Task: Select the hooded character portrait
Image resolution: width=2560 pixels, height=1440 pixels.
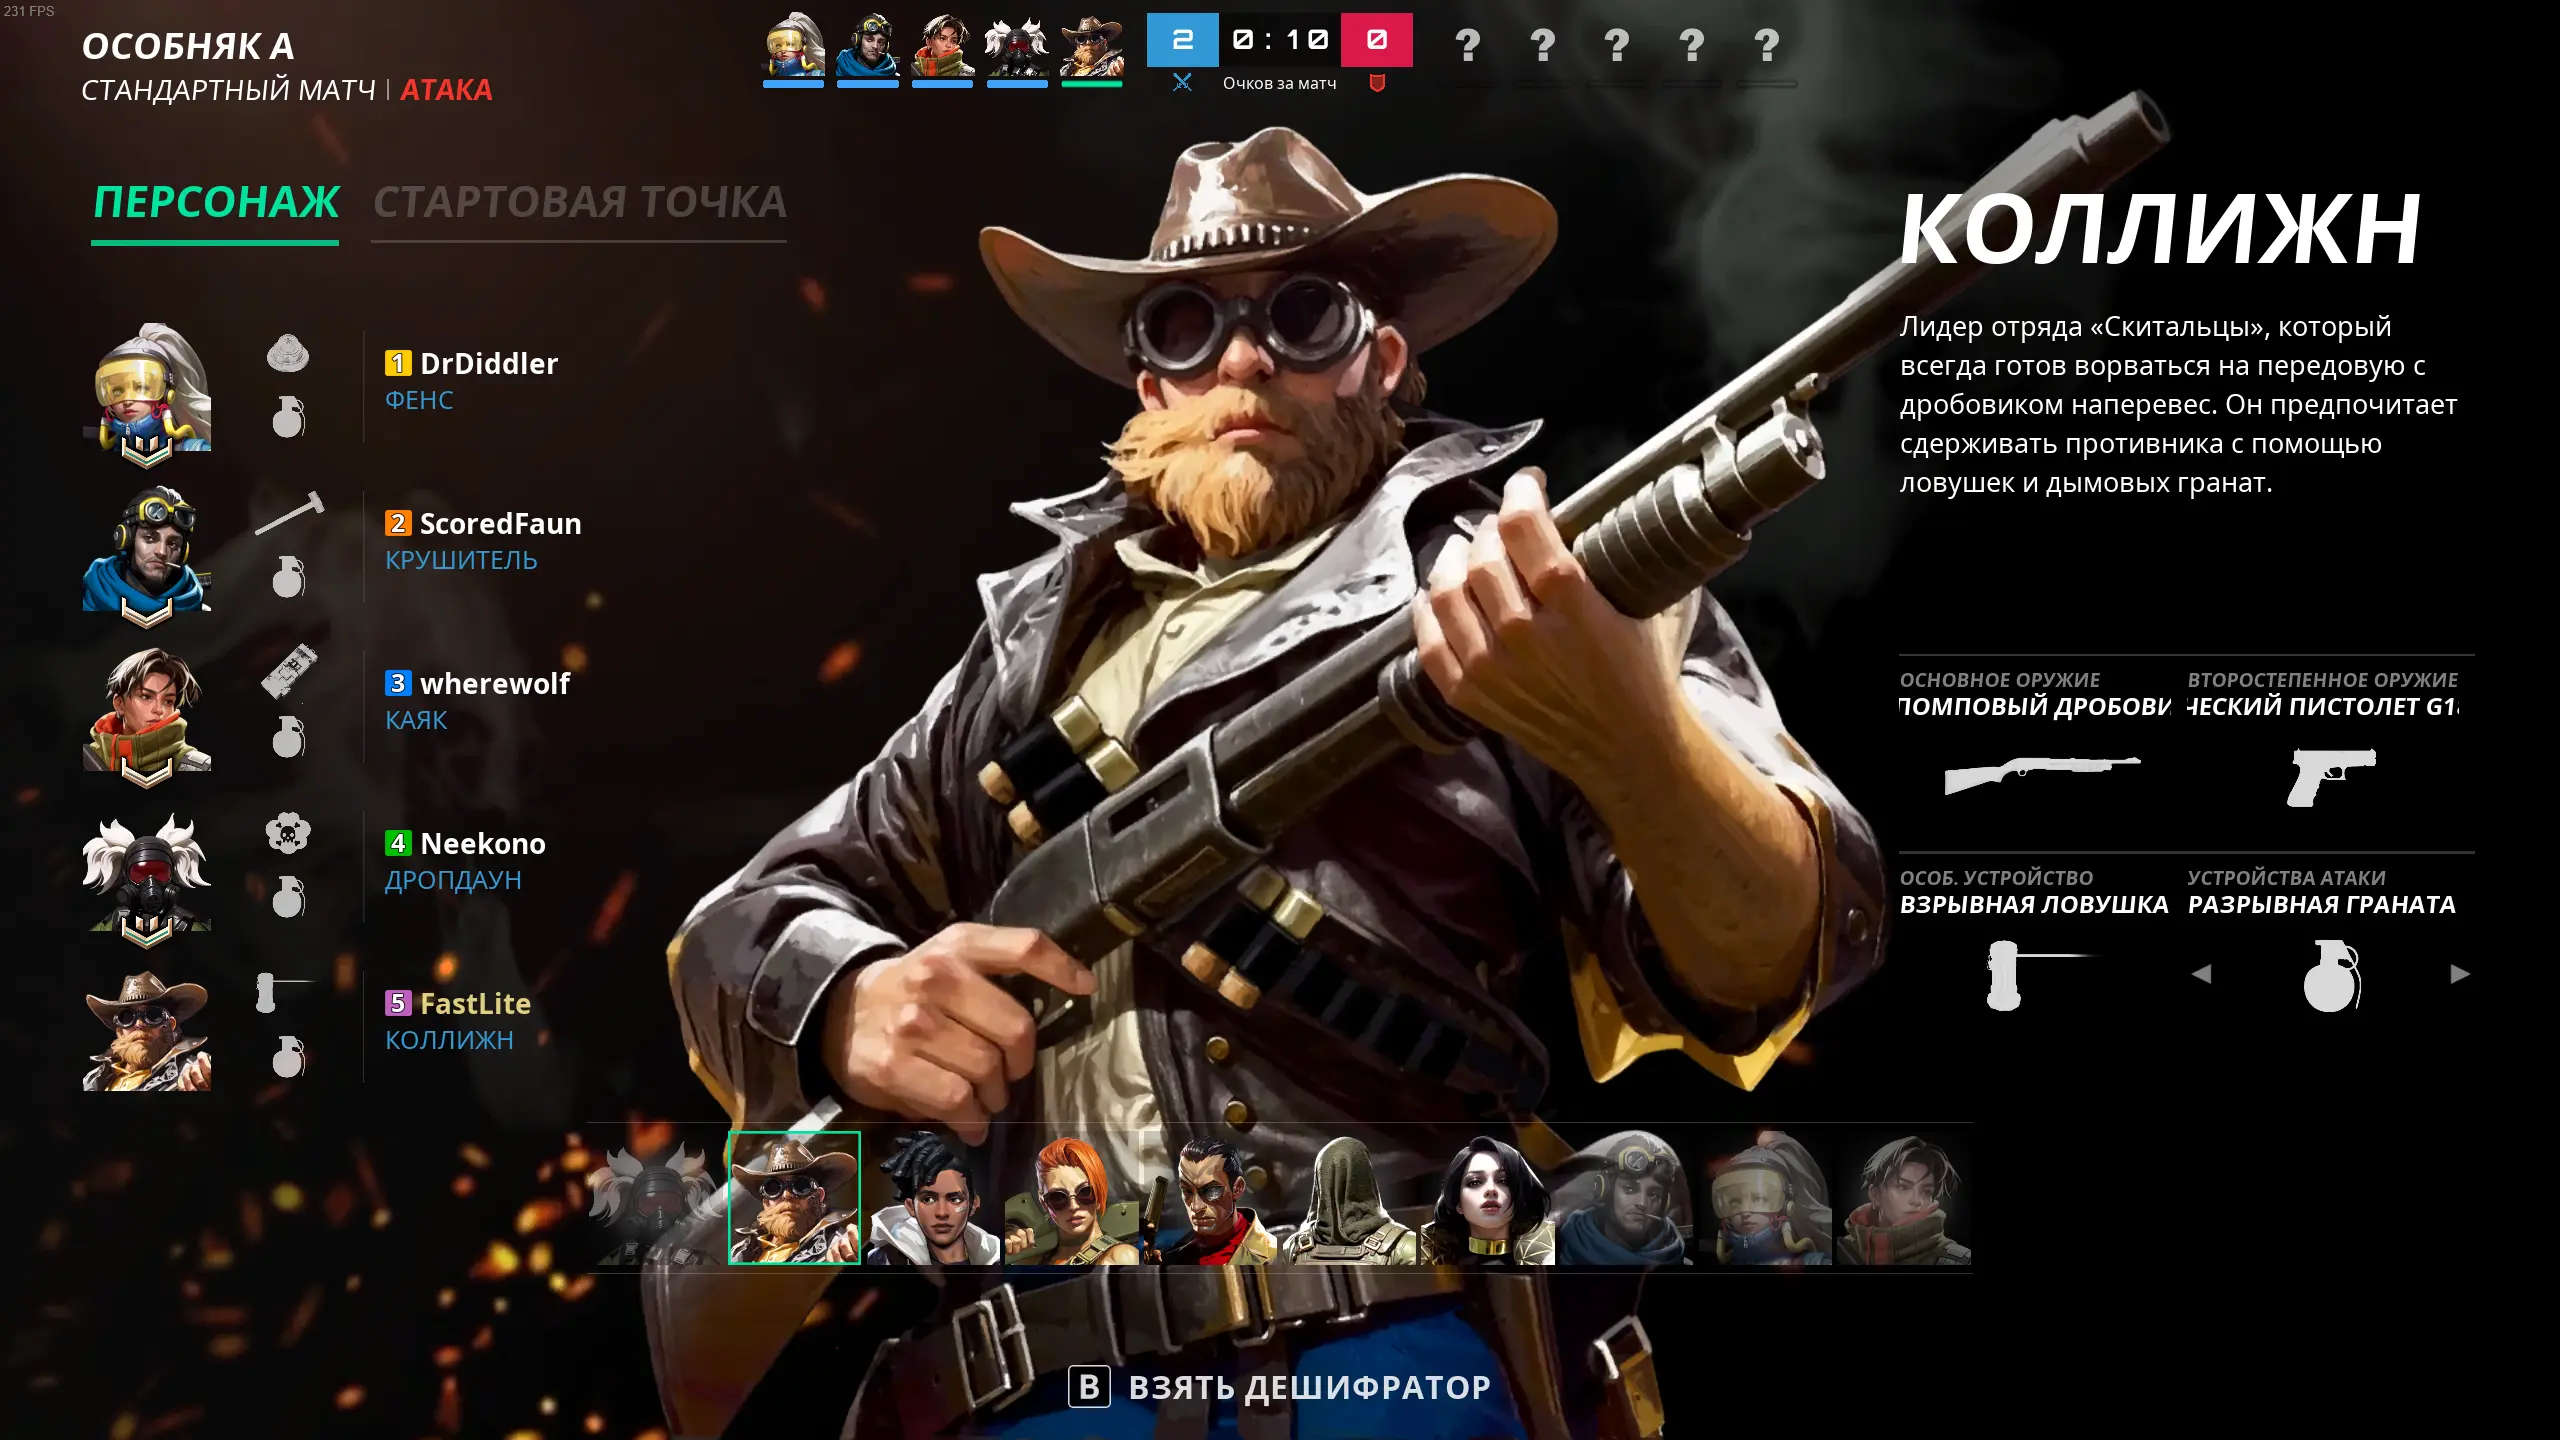Action: [1349, 1198]
